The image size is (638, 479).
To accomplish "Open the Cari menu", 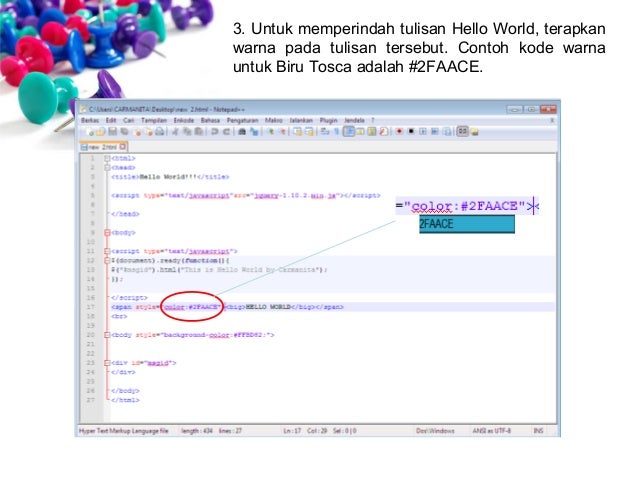I will [129, 120].
